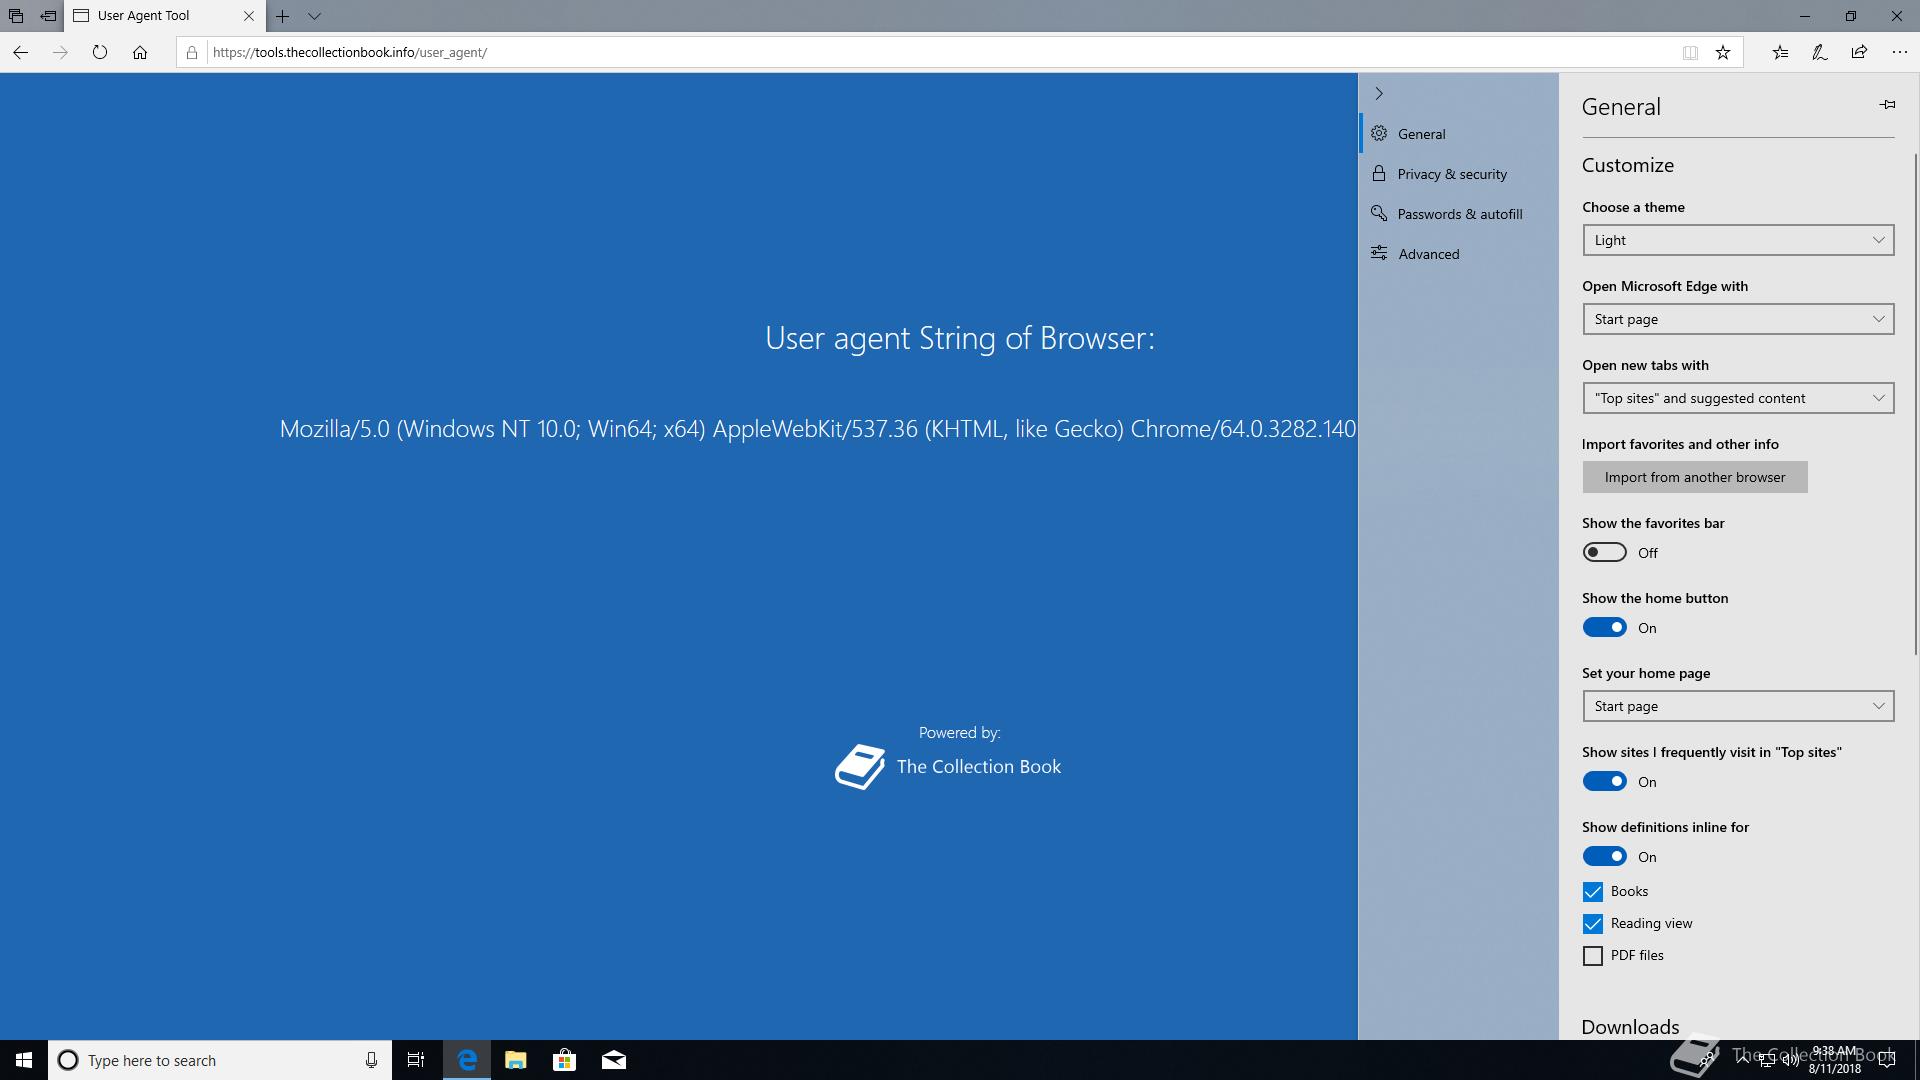The height and width of the screenshot is (1080, 1920).
Task: Close the User Agent Tool tab
Action: tap(249, 16)
